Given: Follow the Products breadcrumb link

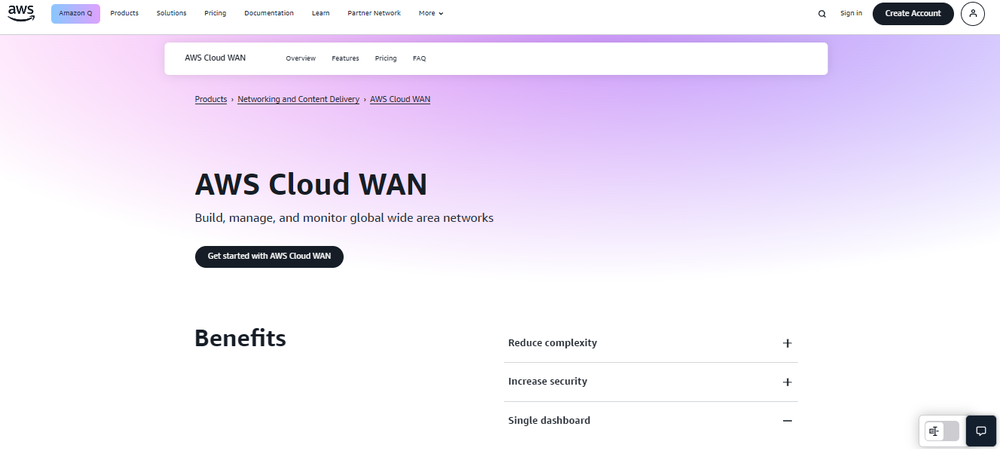Looking at the screenshot, I should [x=211, y=99].
